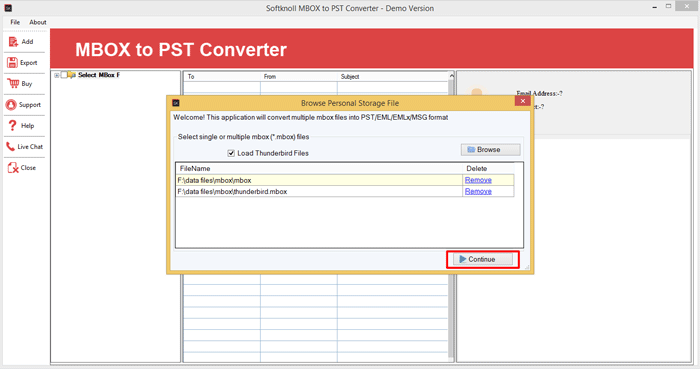Image resolution: width=700 pixels, height=369 pixels.
Task: Start Live Chat phone icon
Action: point(10,146)
